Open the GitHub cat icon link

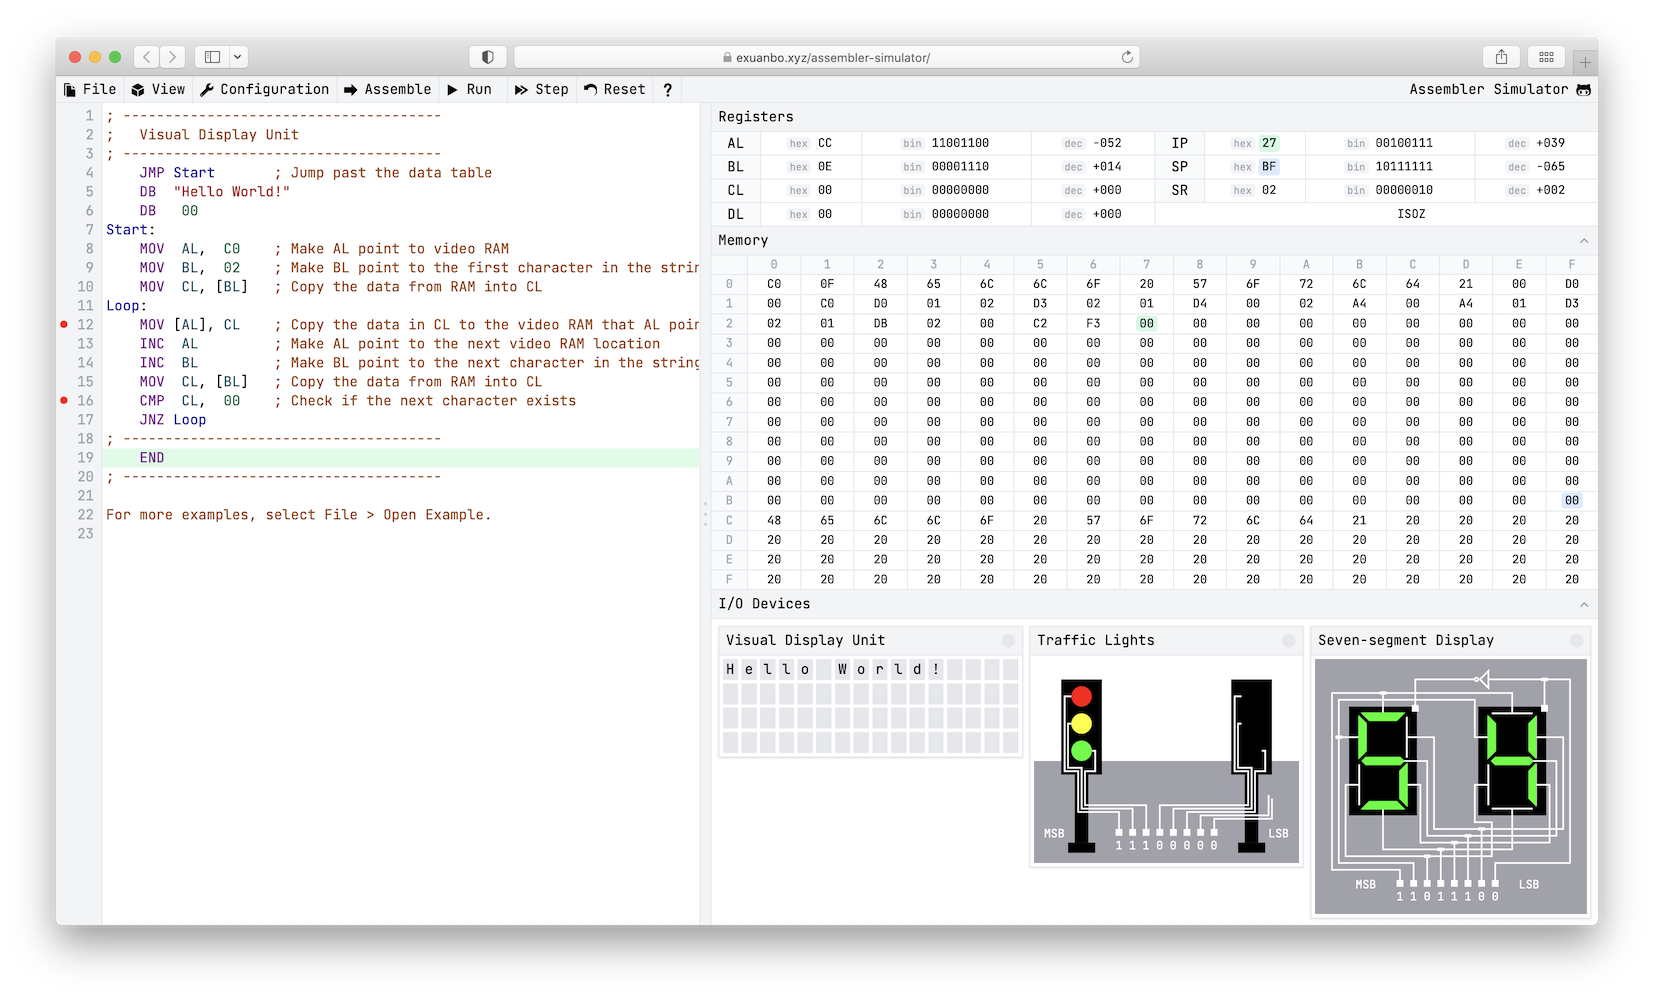(x=1583, y=89)
